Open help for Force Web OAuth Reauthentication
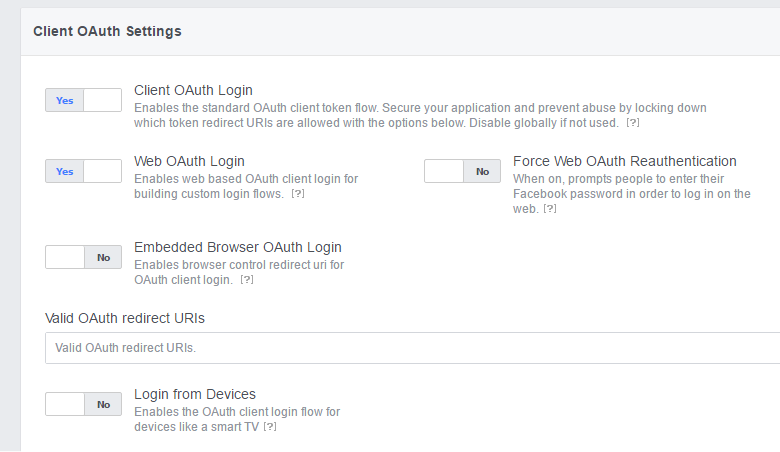 click(549, 209)
